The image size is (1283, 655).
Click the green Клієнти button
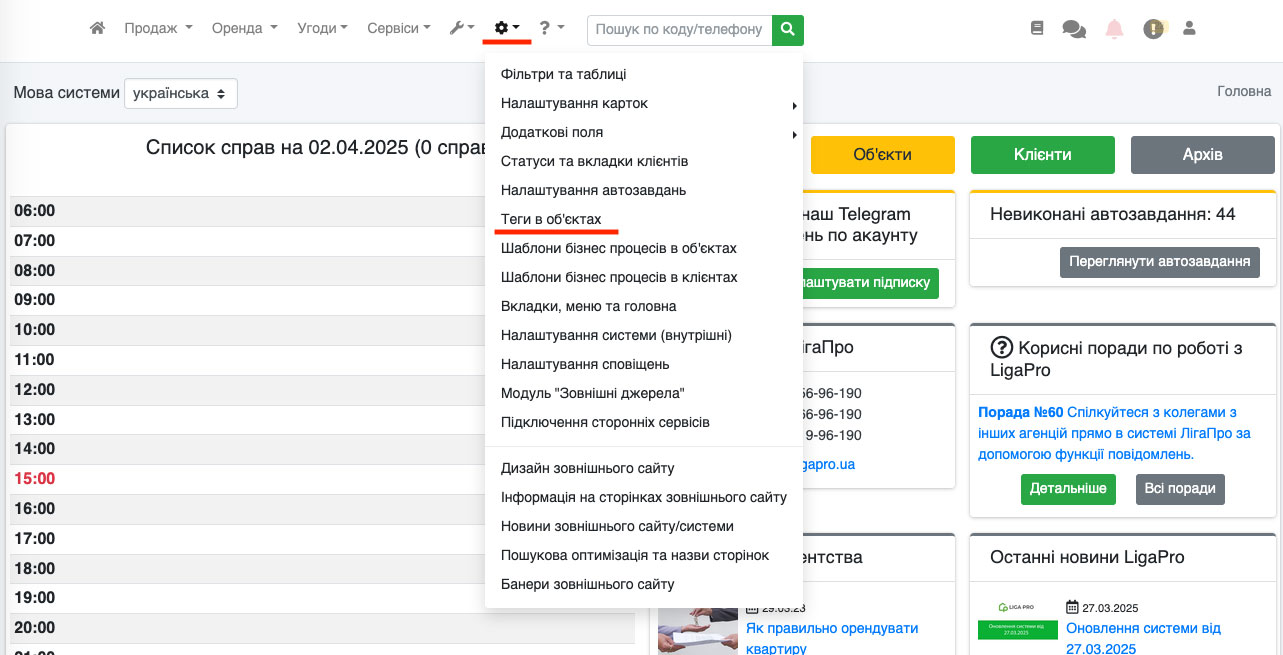[1042, 155]
